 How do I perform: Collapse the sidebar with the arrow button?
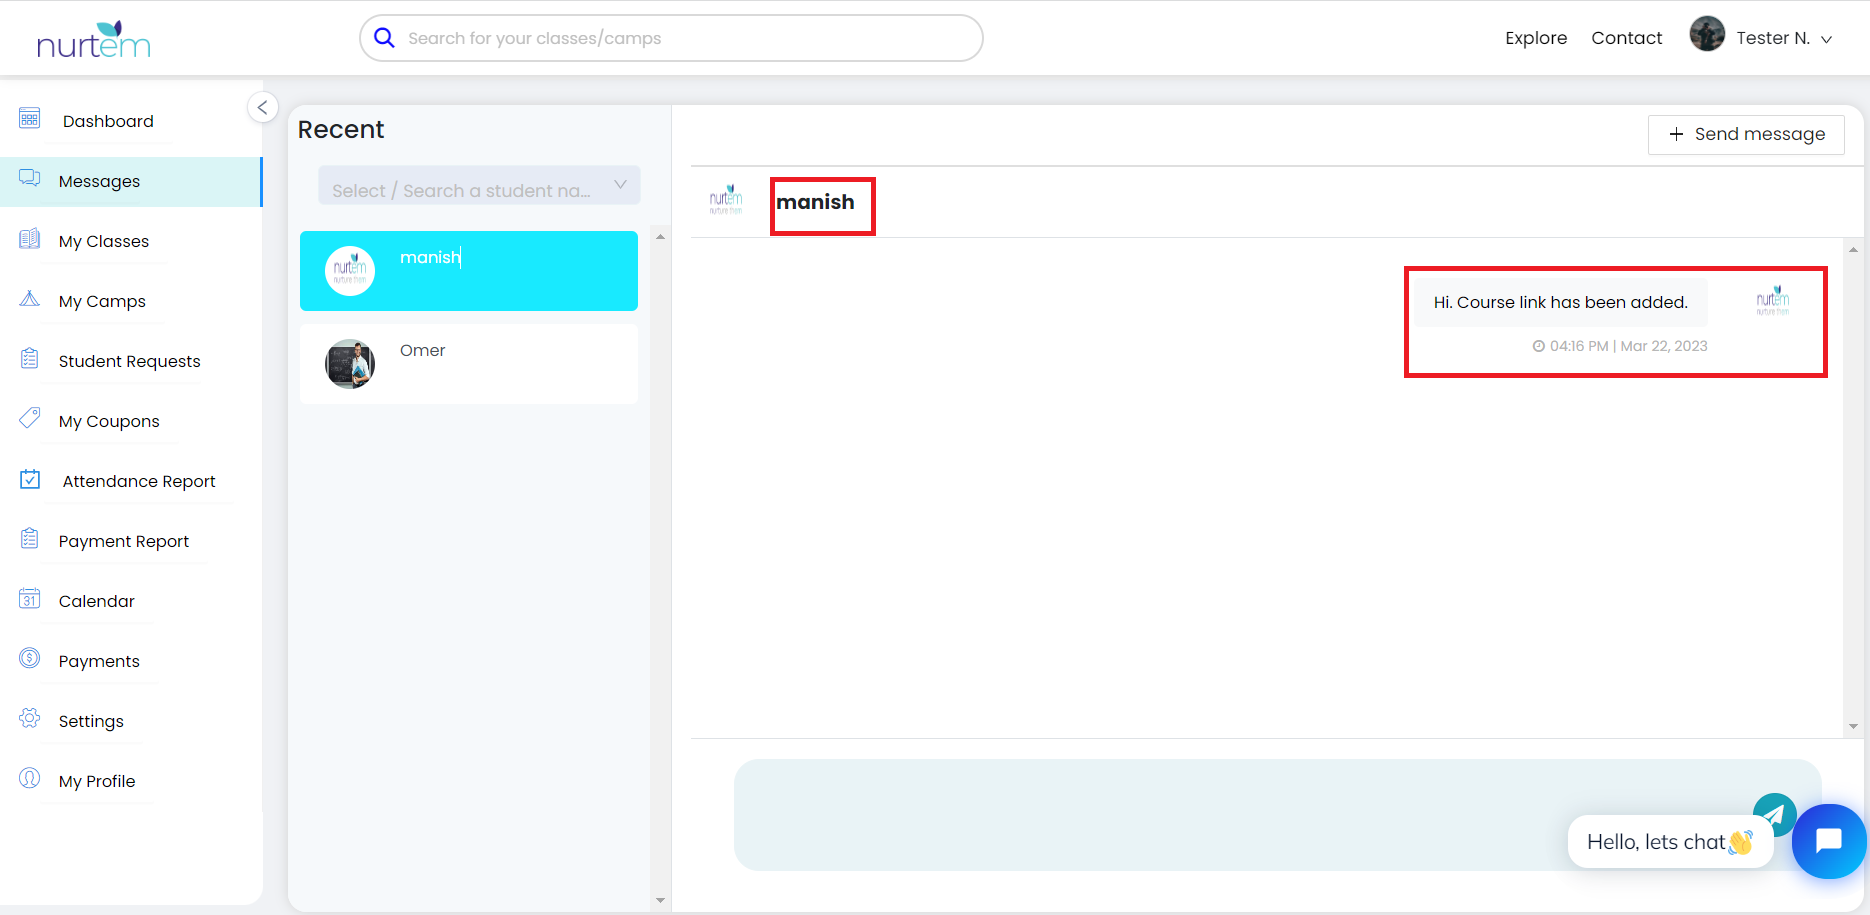(x=262, y=107)
